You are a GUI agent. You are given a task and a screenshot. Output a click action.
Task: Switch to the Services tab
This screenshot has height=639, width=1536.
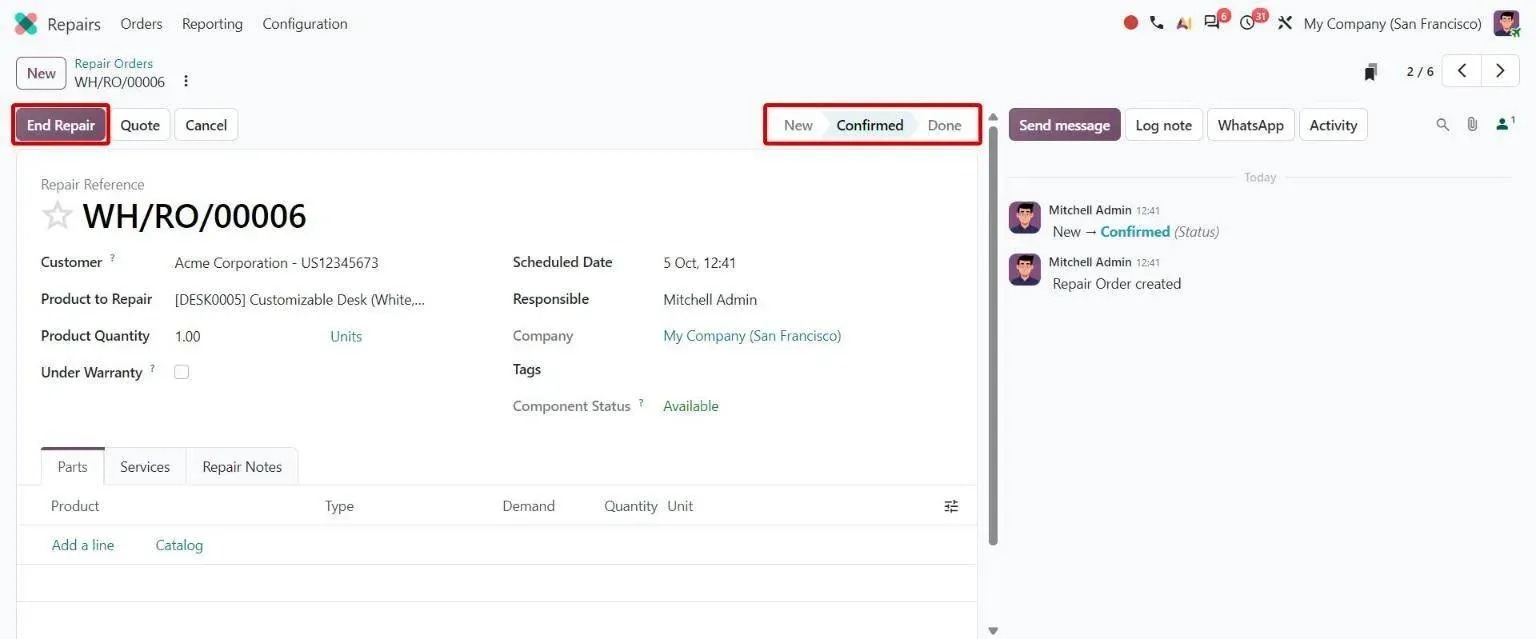click(145, 467)
